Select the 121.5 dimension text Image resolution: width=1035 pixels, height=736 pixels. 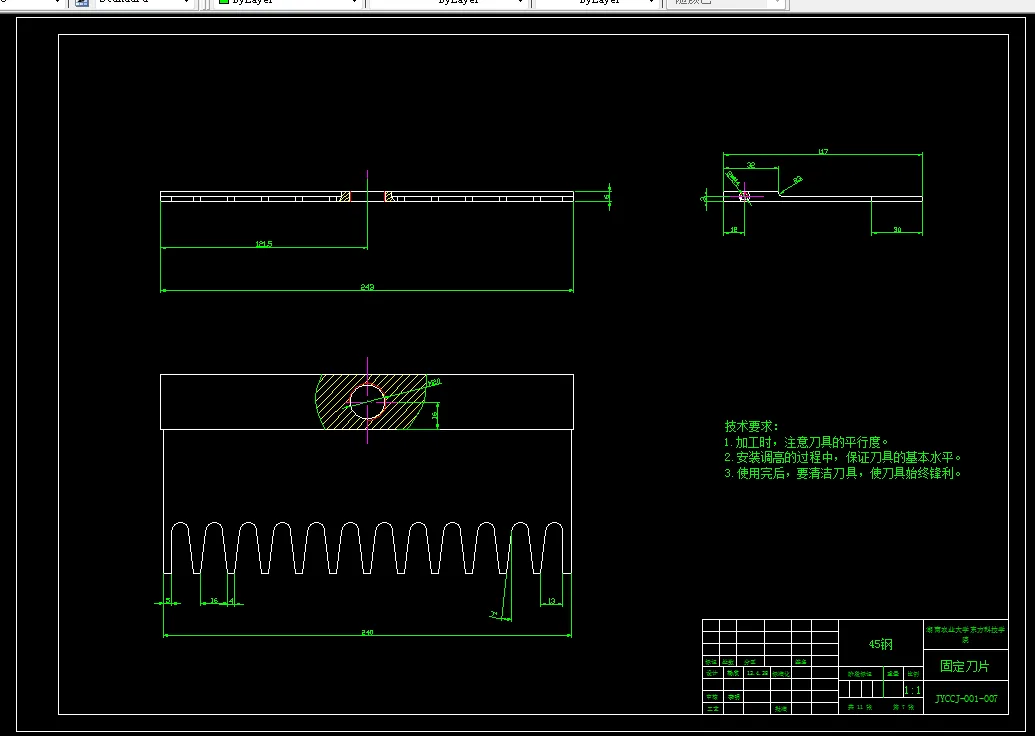(x=264, y=243)
